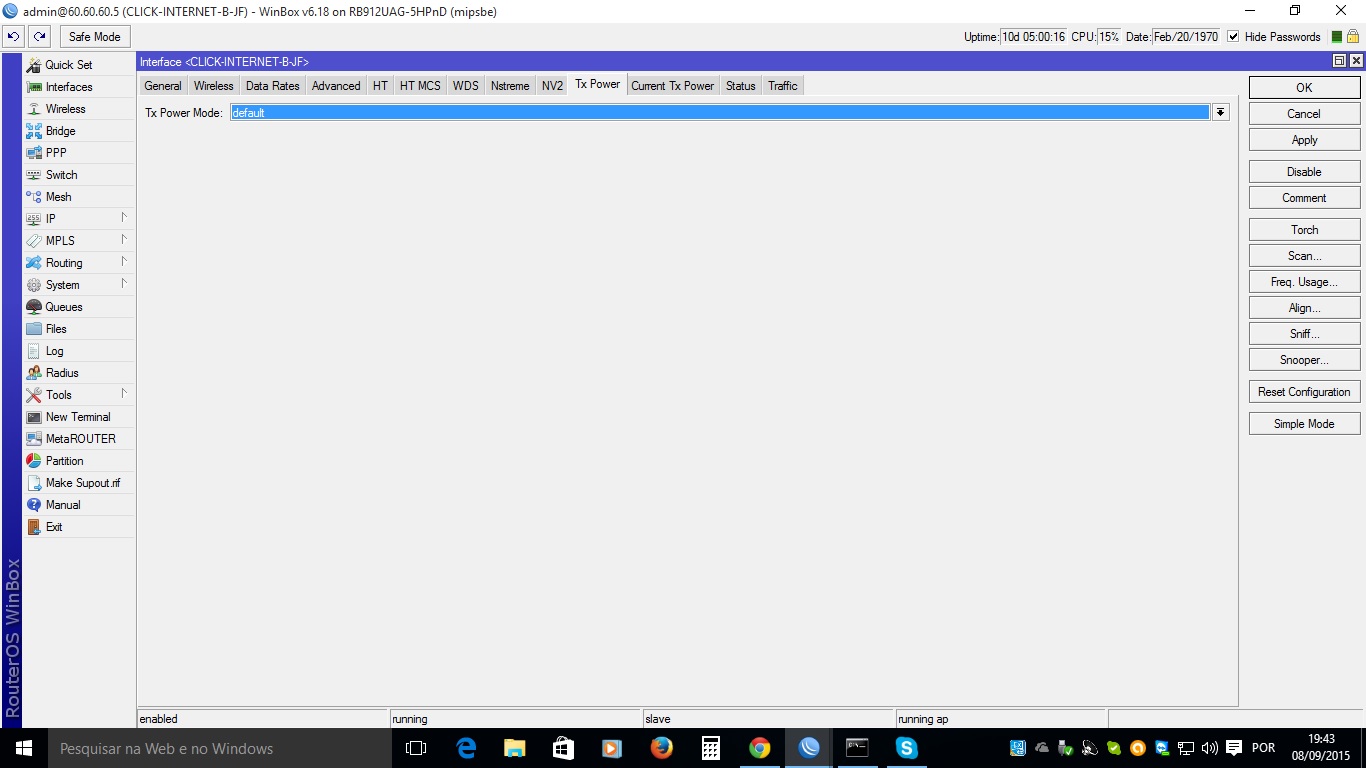
Task: Open the Wireless menu in the sidebar
Action: pos(79,109)
